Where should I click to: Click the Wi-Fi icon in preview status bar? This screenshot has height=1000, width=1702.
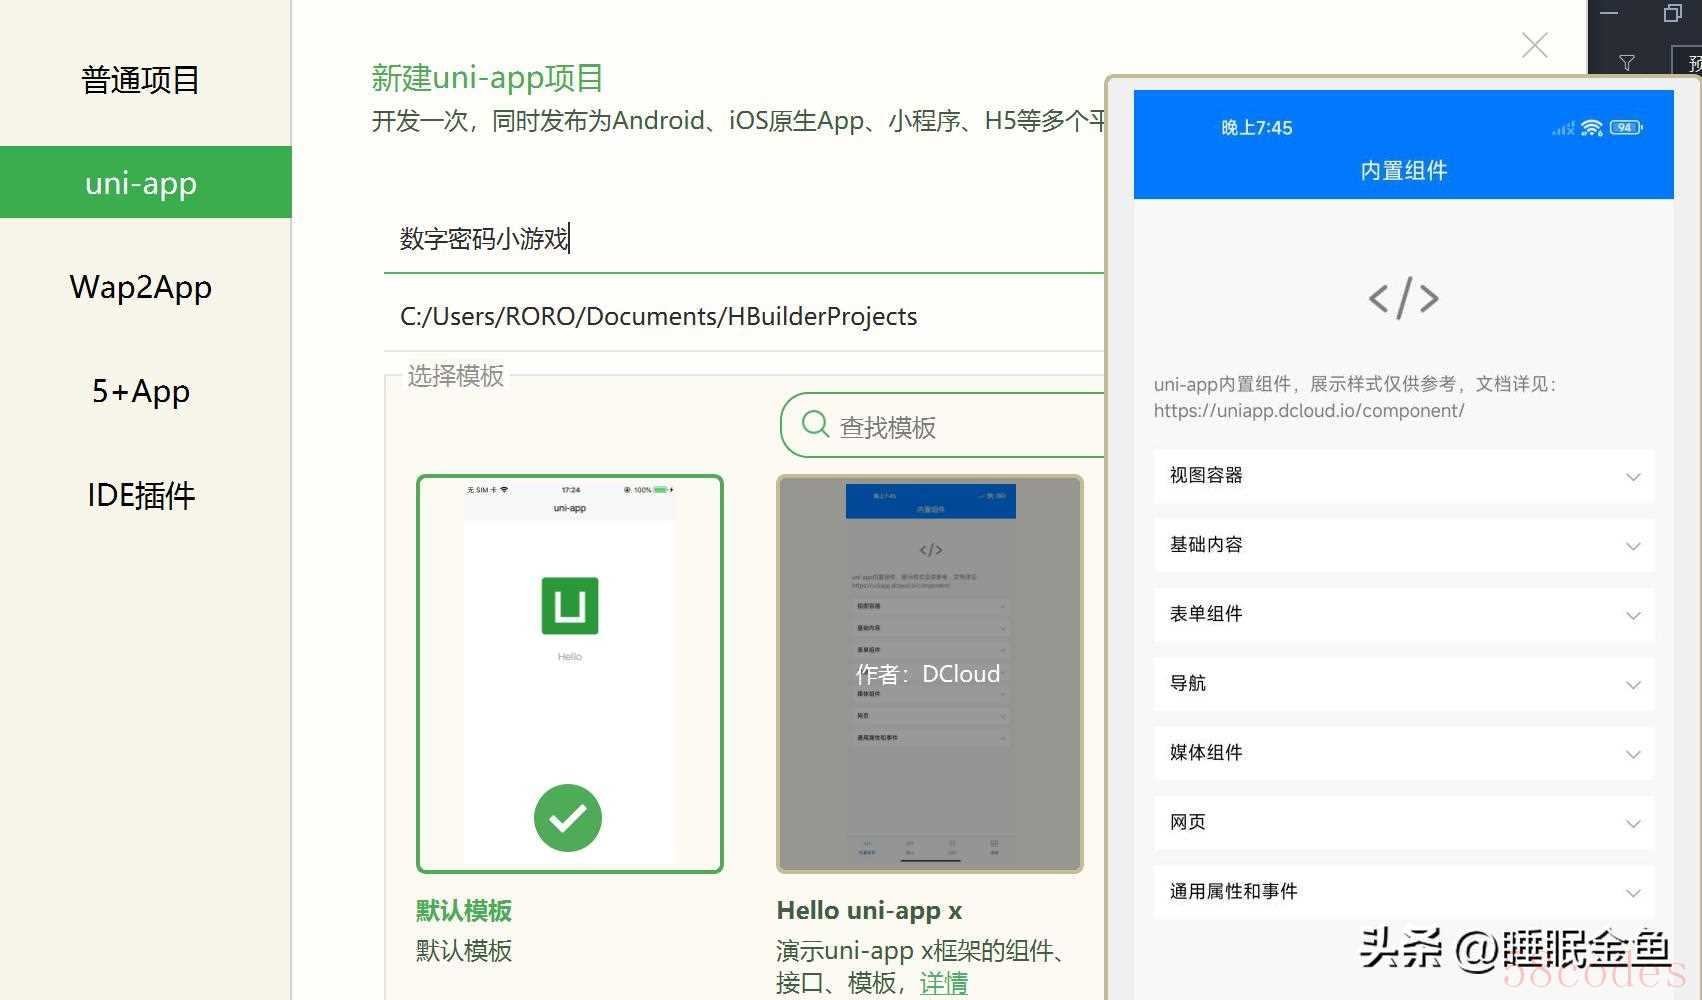(x=1592, y=128)
